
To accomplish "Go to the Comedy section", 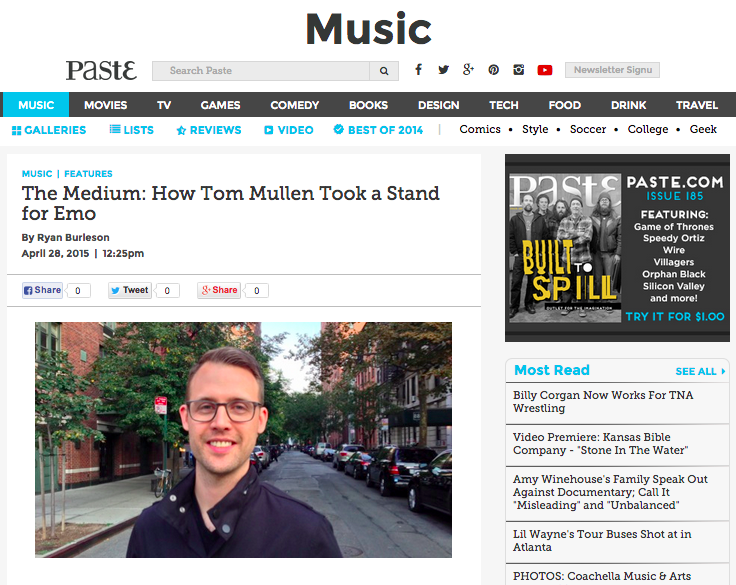I will tap(294, 105).
